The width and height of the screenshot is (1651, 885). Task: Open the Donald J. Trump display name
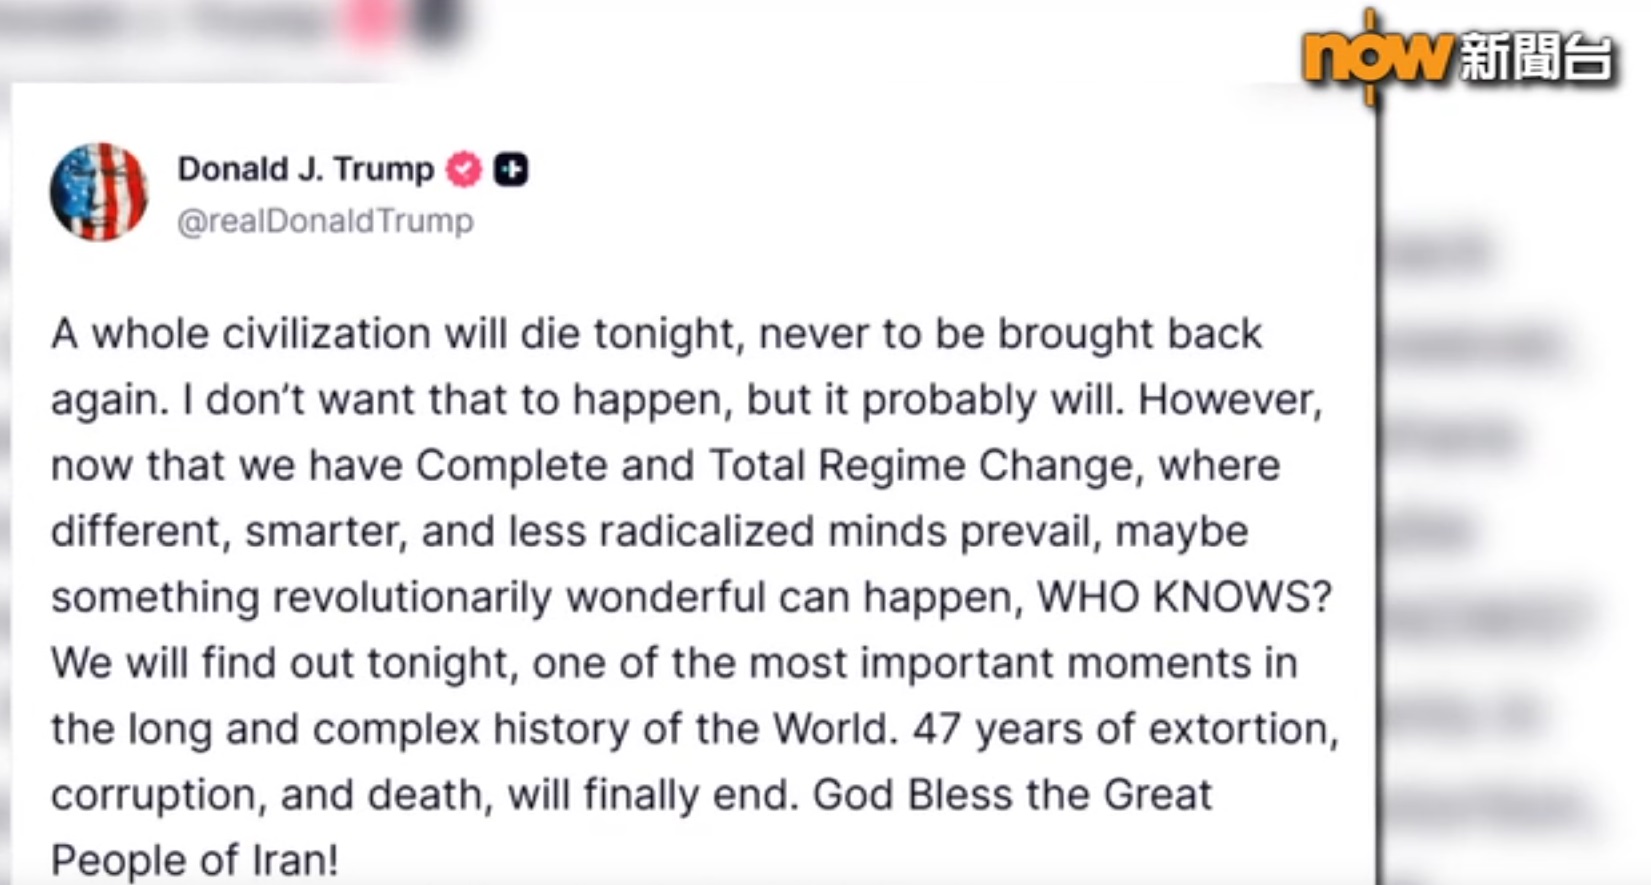(306, 169)
